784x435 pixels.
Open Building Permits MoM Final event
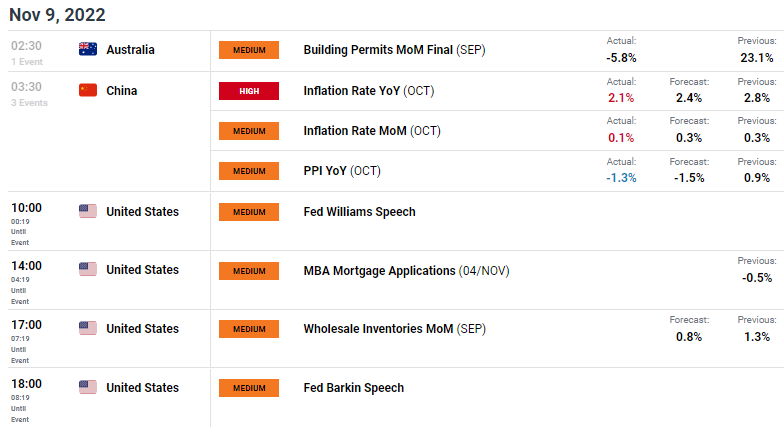pos(394,50)
